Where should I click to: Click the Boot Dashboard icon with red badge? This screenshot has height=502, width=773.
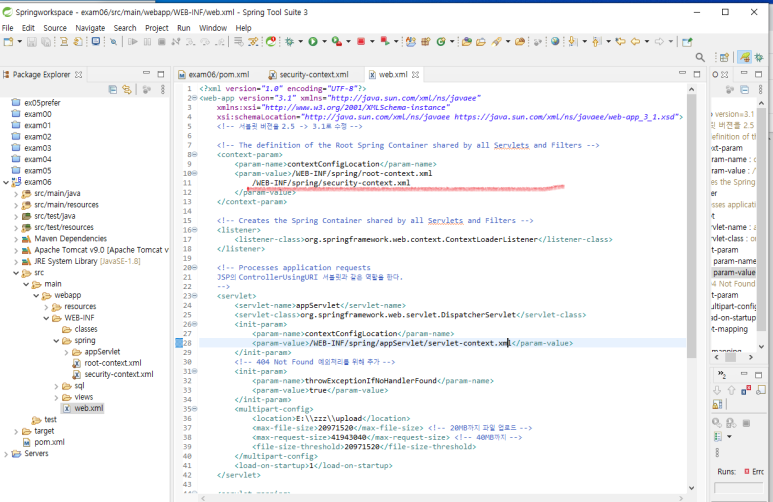pyautogui.click(x=271, y=42)
